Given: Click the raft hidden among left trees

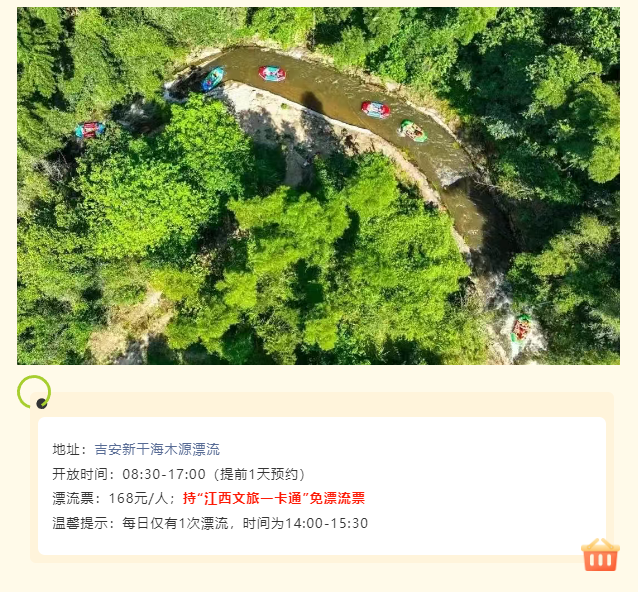Looking at the screenshot, I should [x=90, y=130].
